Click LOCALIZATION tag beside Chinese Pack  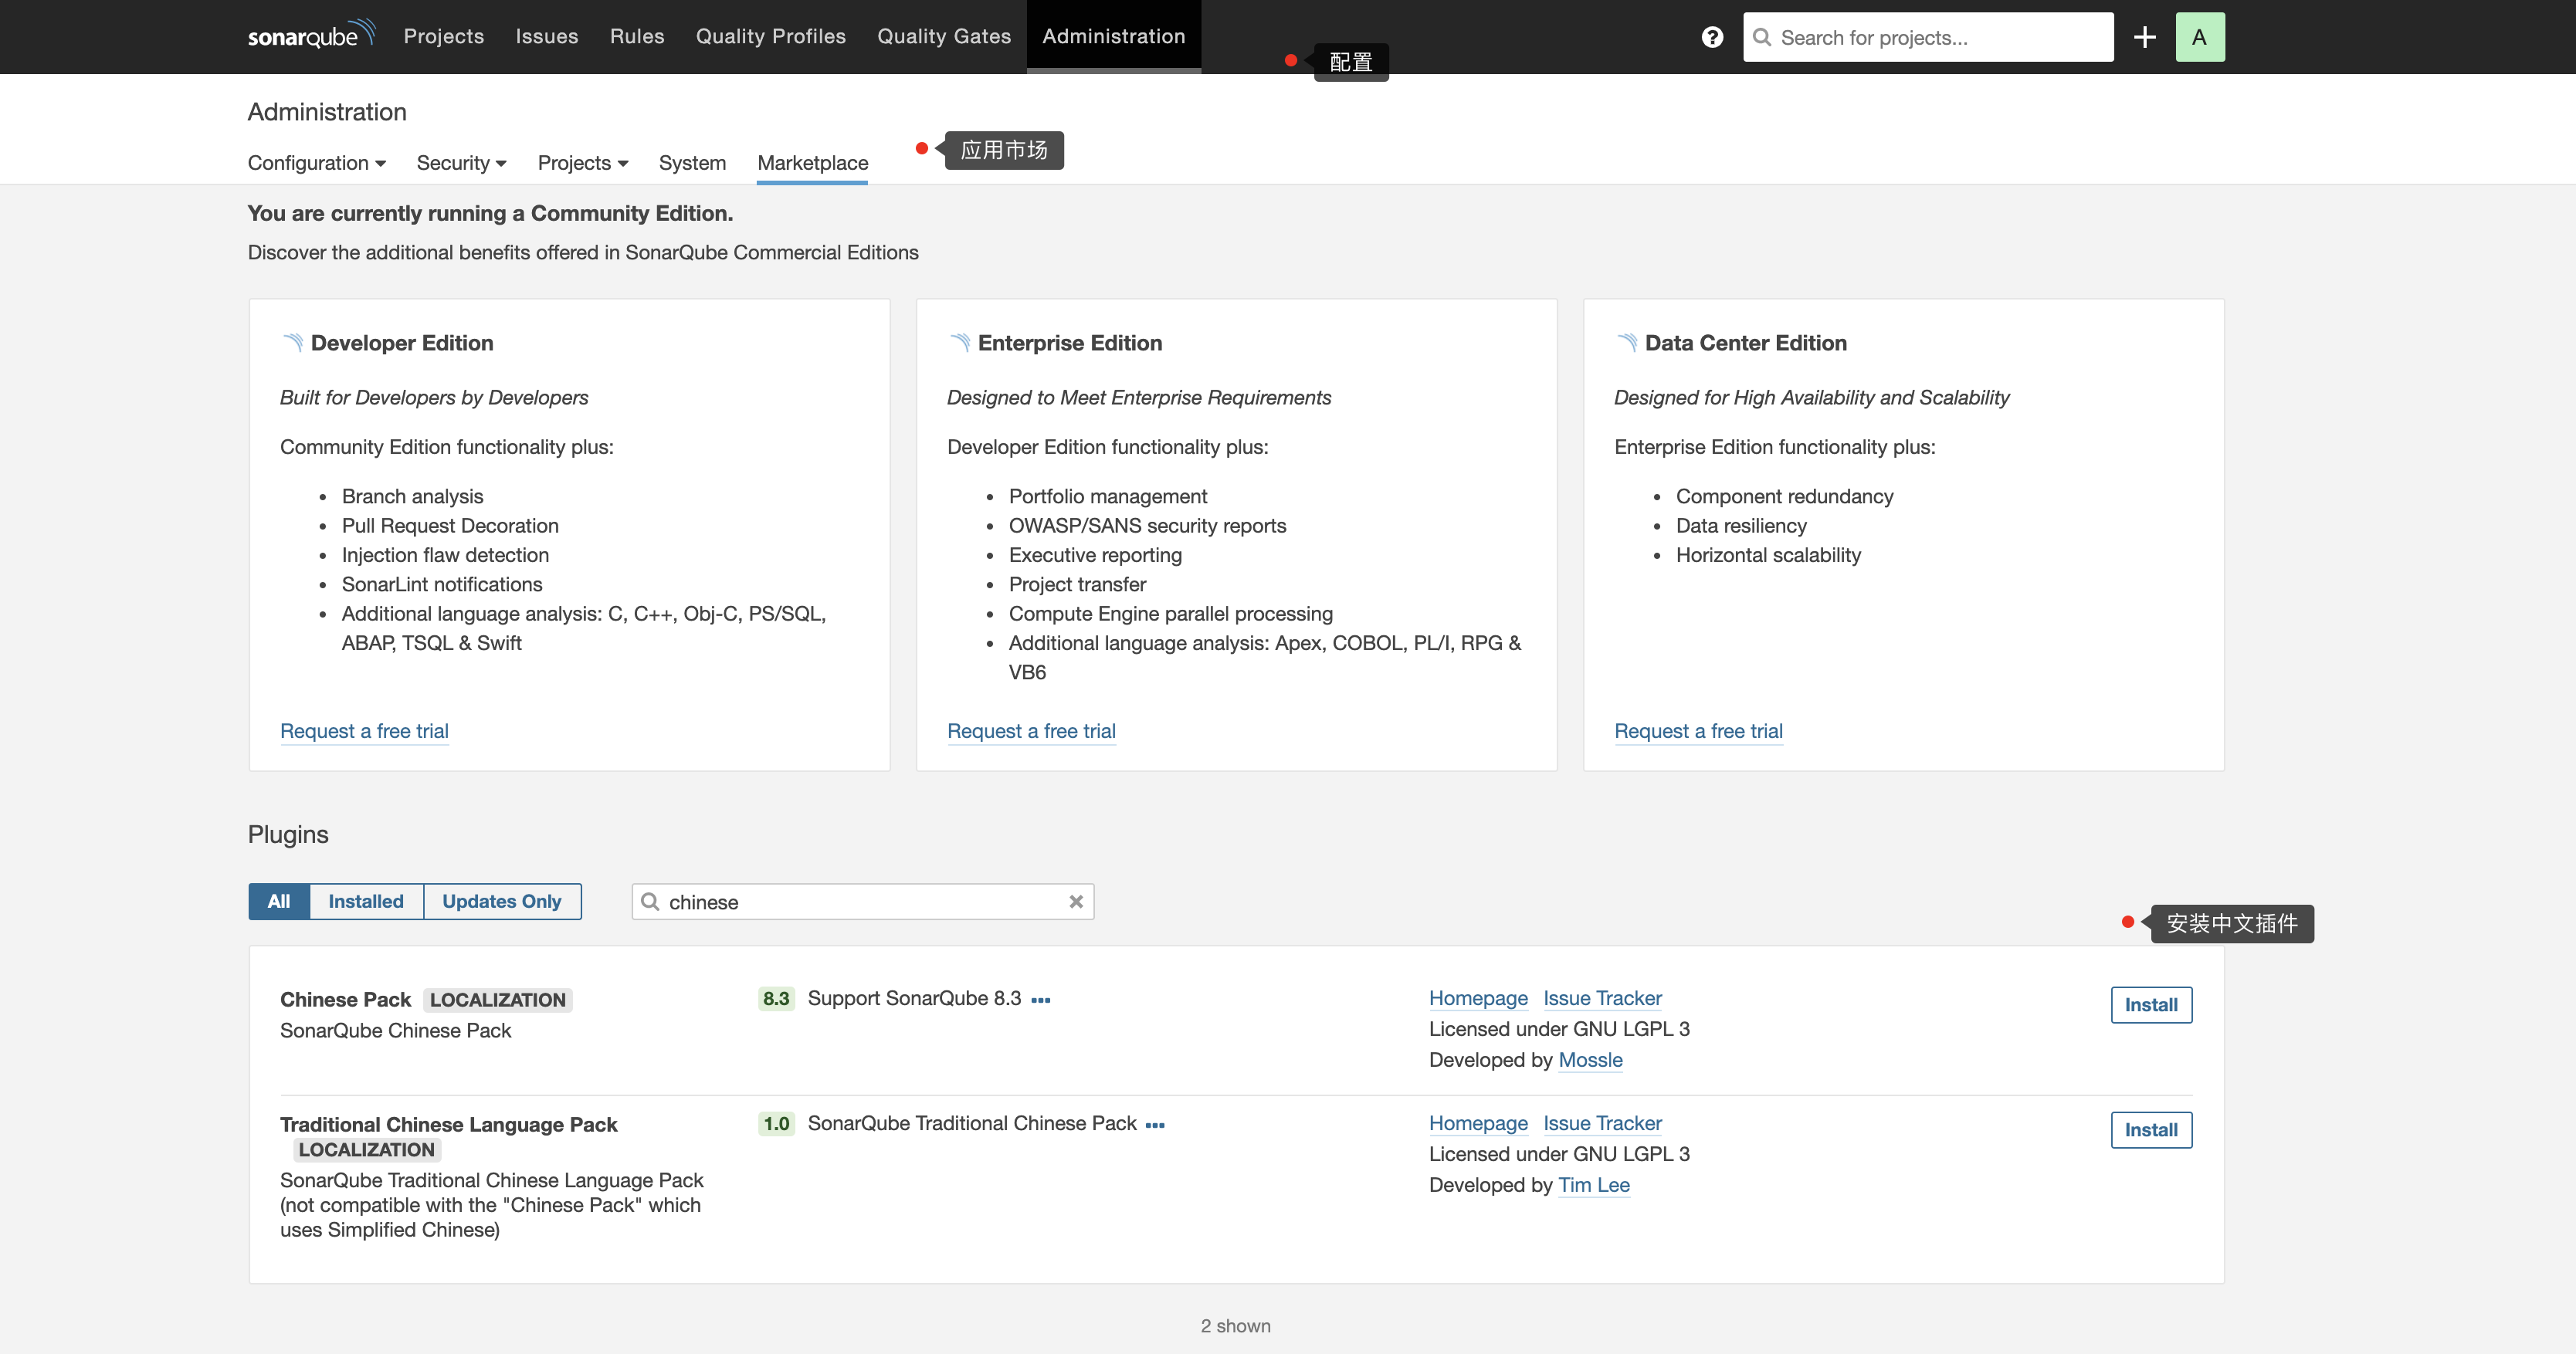pos(497,1000)
